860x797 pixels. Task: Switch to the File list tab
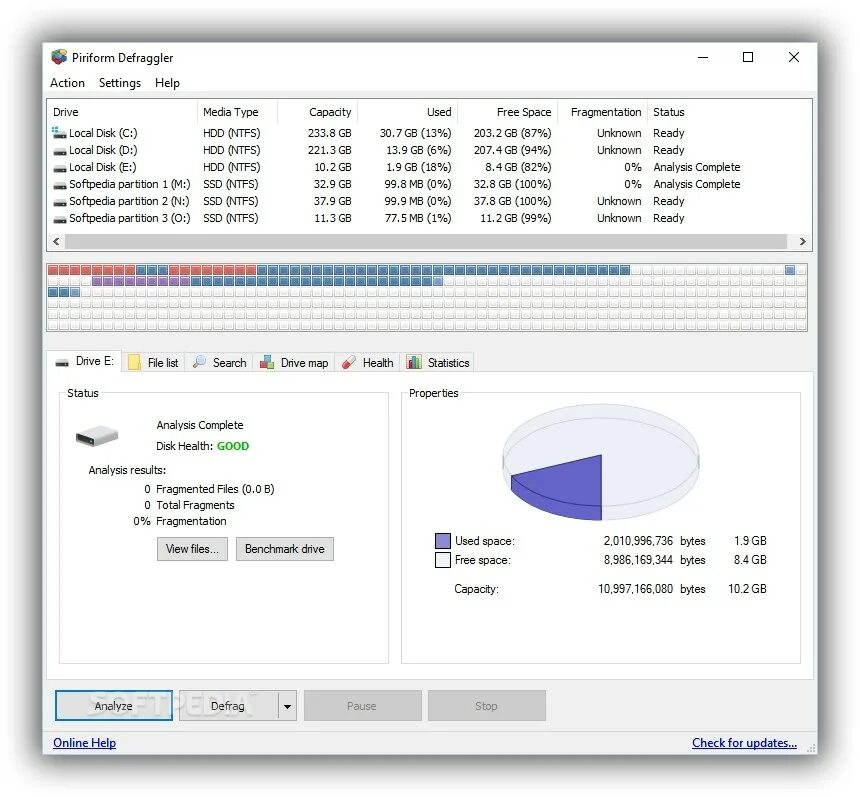pos(154,363)
